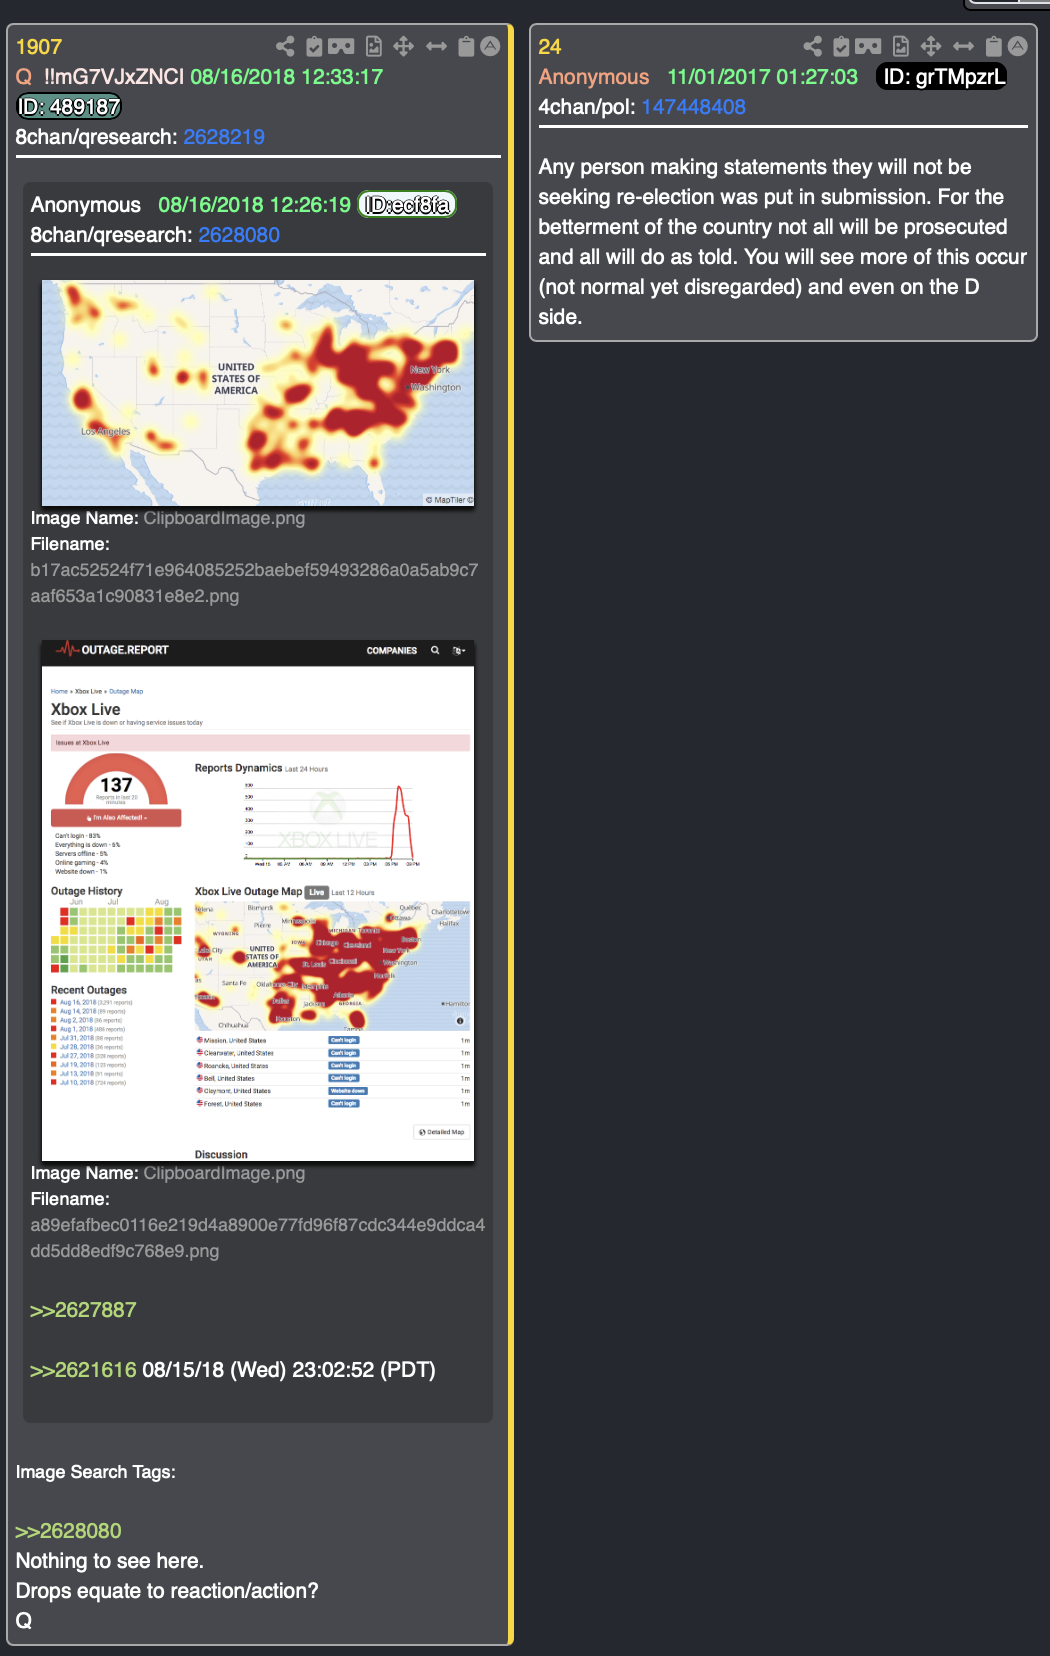Click the VR goggles icon on post 1907
Viewport: 1050px width, 1656px height.
click(x=341, y=46)
